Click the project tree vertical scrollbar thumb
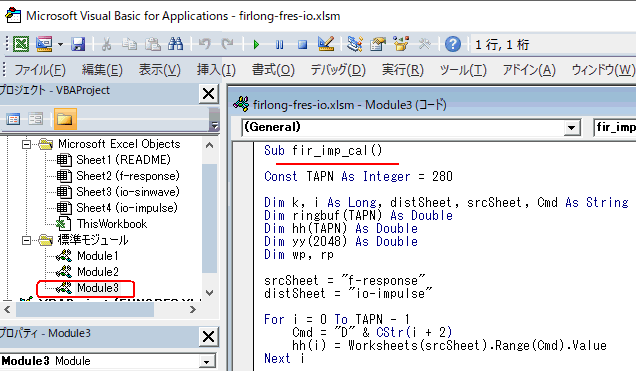Screen dimensions: 636x371 (210, 218)
